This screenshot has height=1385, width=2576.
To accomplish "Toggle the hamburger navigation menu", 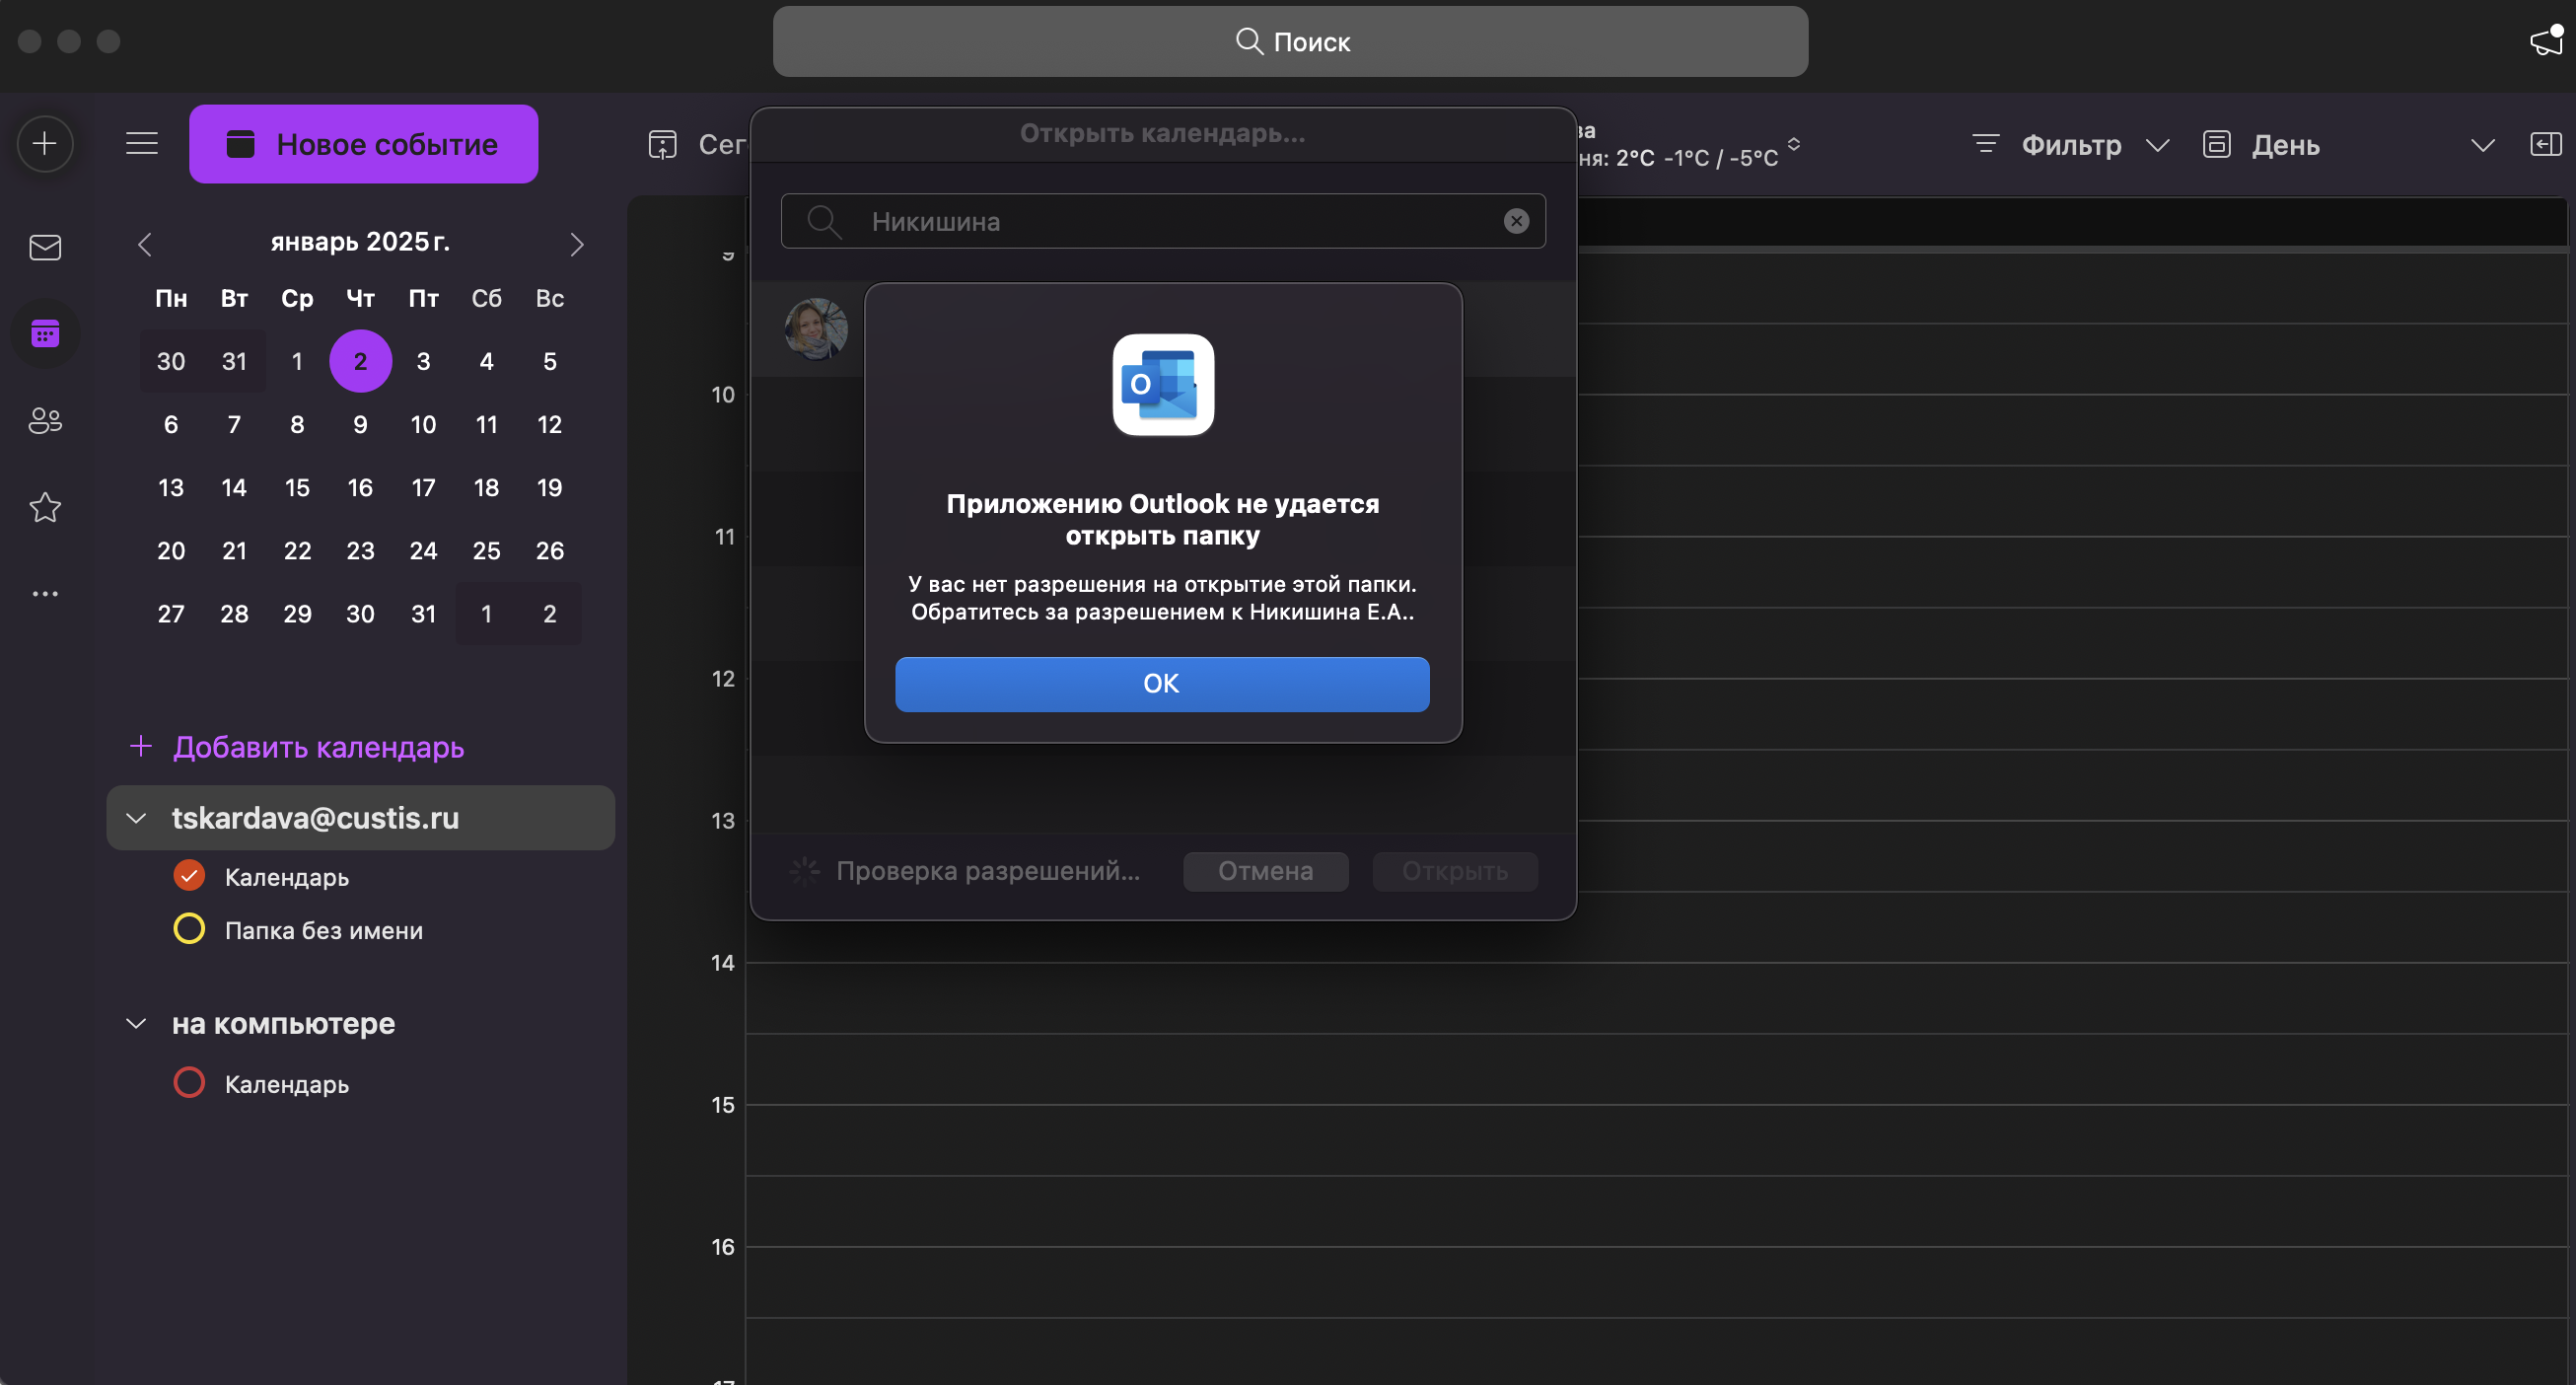I will (142, 144).
